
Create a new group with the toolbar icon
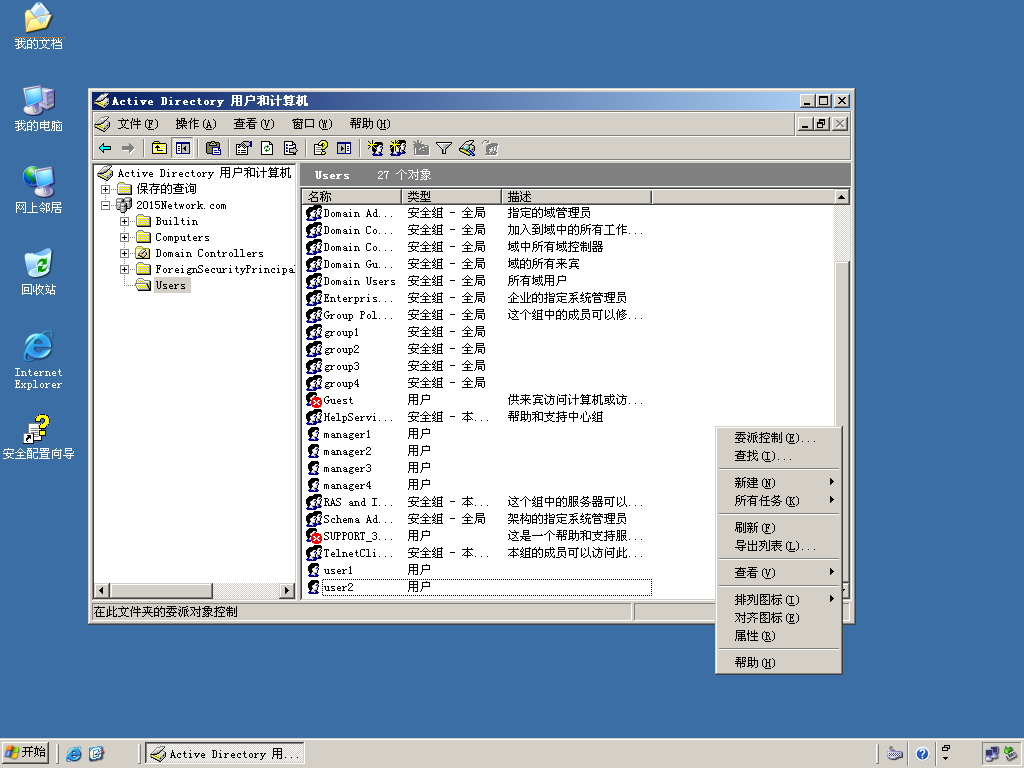point(398,149)
